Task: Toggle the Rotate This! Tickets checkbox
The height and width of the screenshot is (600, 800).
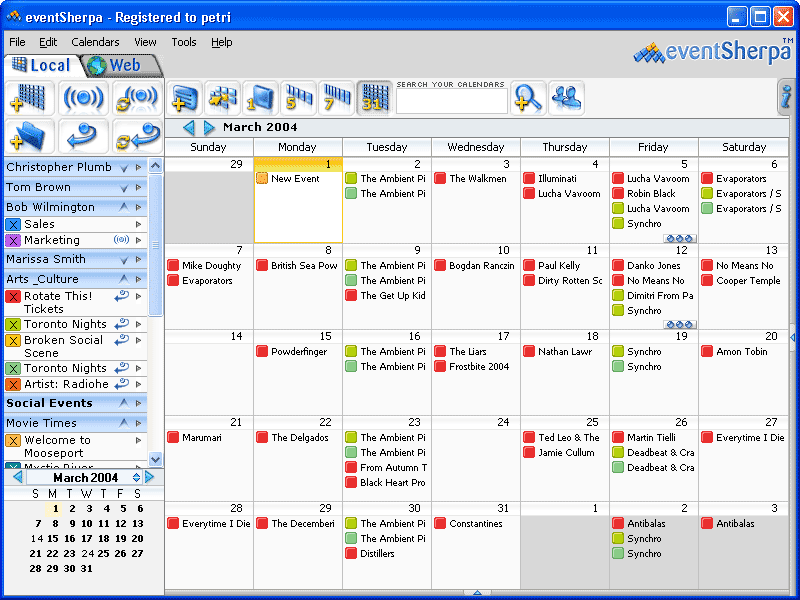Action: [x=13, y=296]
